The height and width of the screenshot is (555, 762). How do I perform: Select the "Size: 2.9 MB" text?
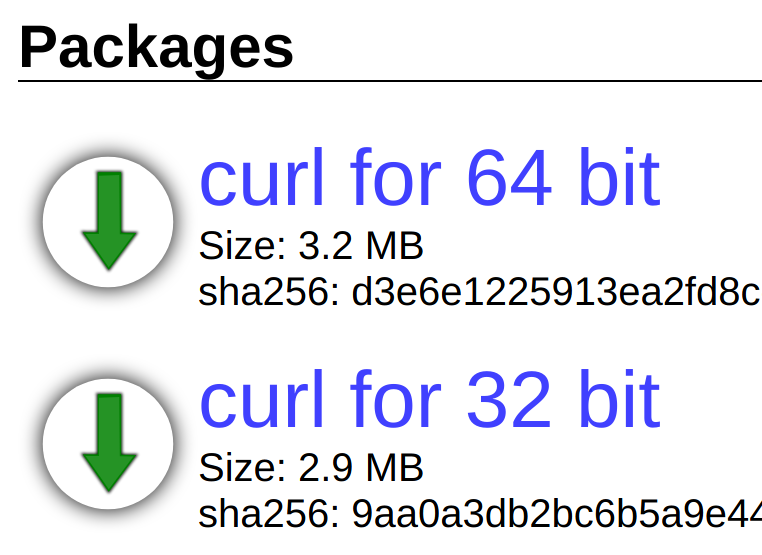pos(311,467)
